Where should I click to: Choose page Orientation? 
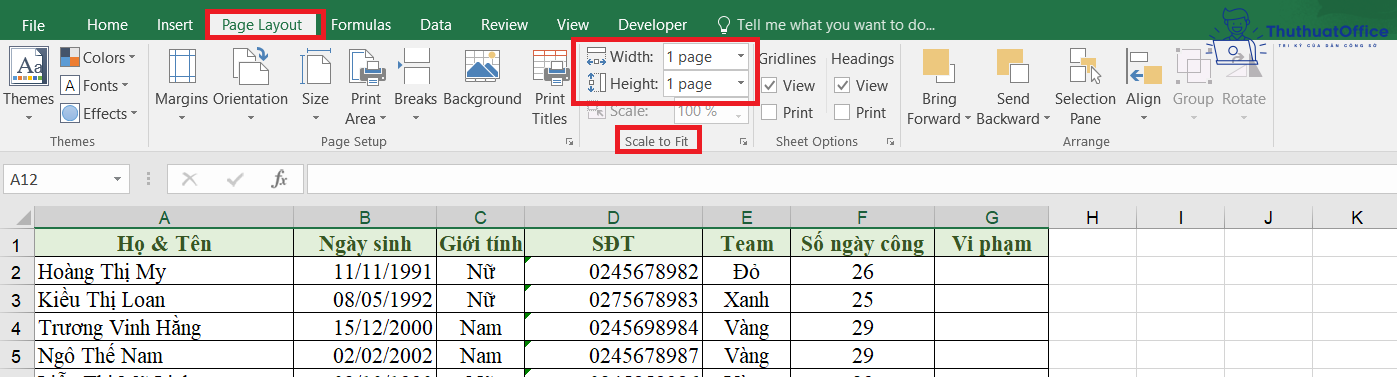click(x=250, y=84)
